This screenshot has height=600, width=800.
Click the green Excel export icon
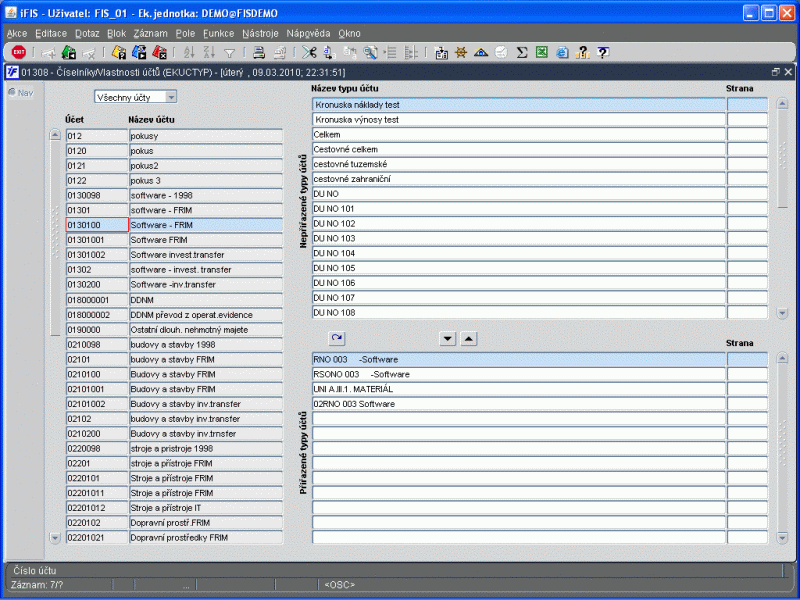coord(542,53)
